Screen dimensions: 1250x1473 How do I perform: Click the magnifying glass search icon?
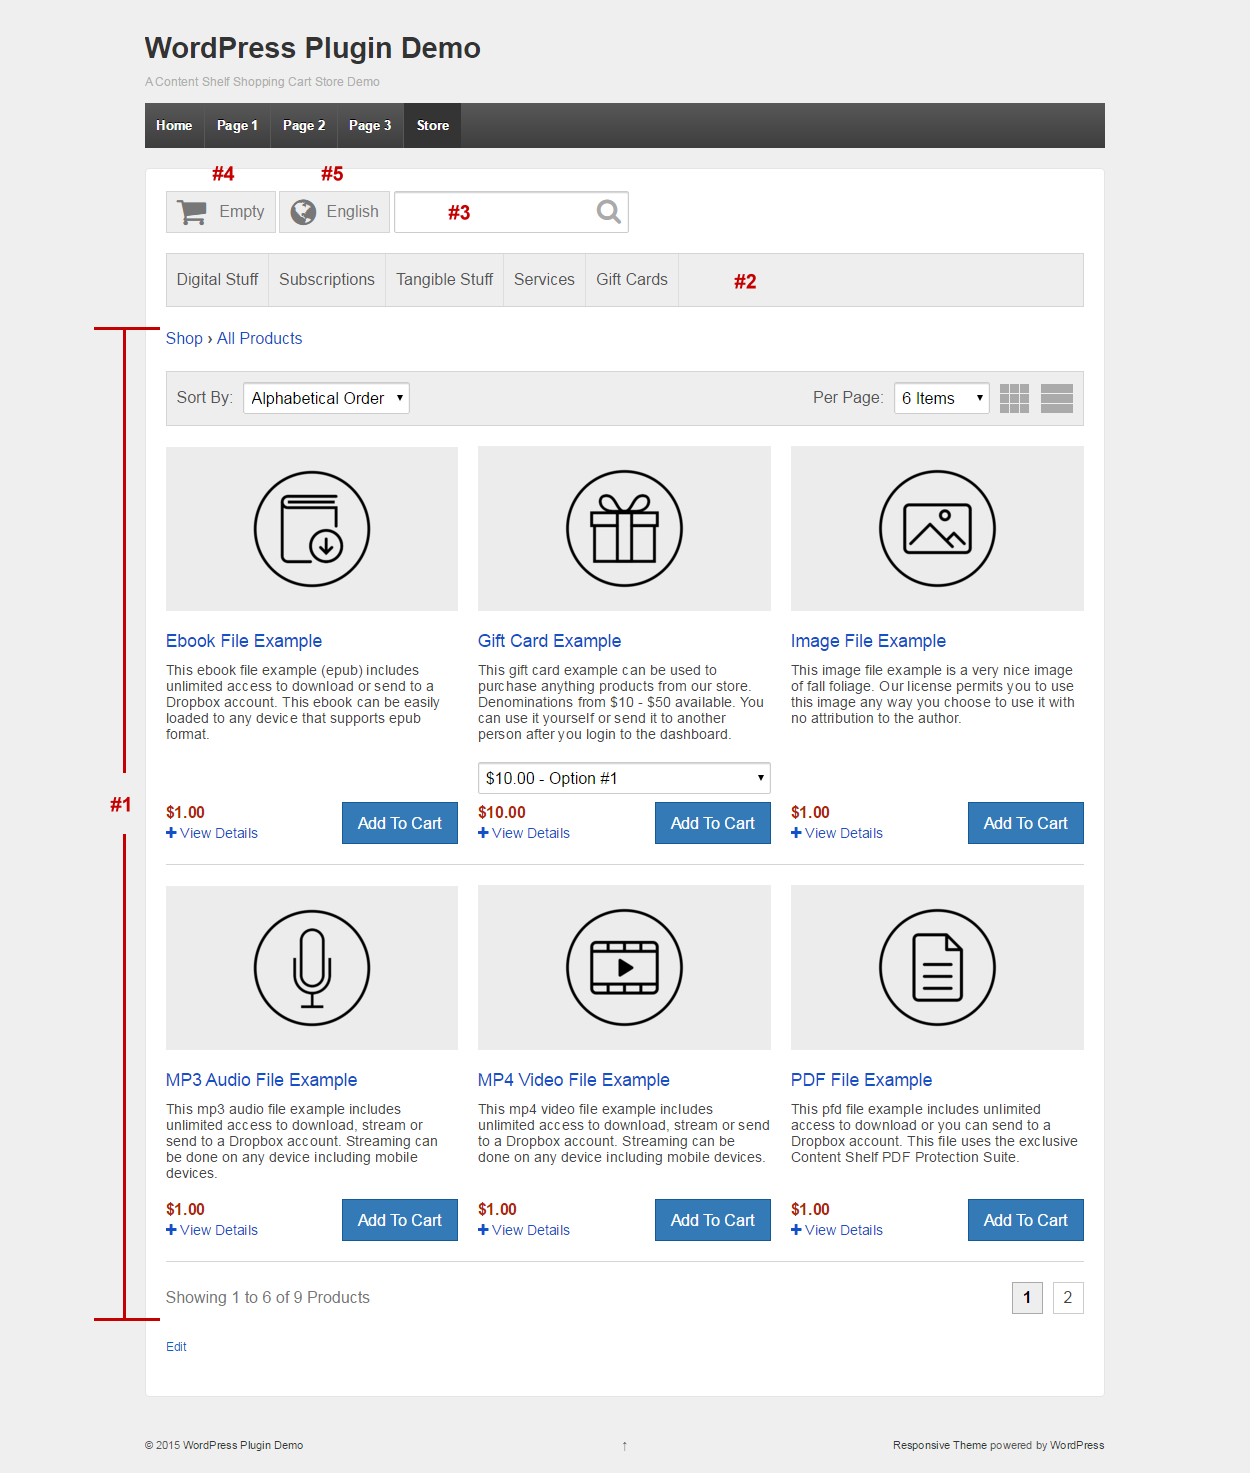pyautogui.click(x=608, y=212)
